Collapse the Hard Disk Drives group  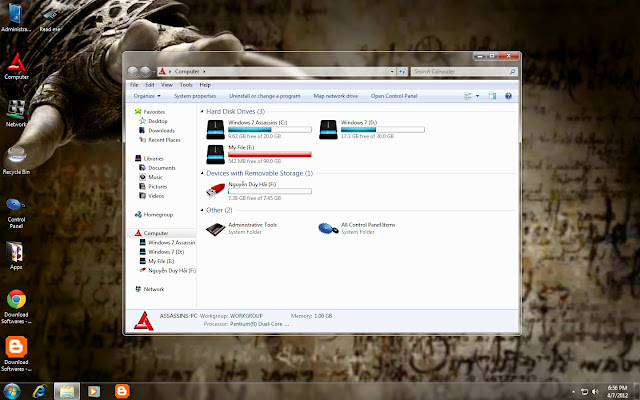202,111
